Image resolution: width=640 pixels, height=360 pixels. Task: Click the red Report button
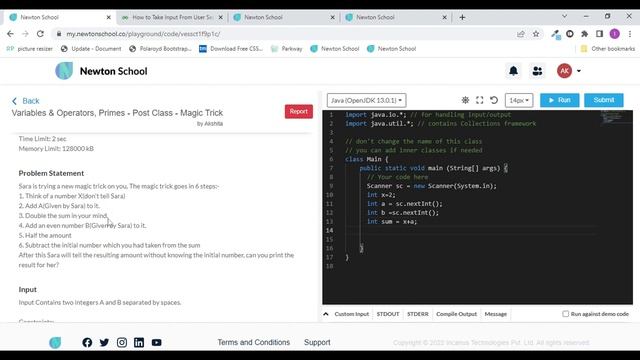click(x=299, y=111)
